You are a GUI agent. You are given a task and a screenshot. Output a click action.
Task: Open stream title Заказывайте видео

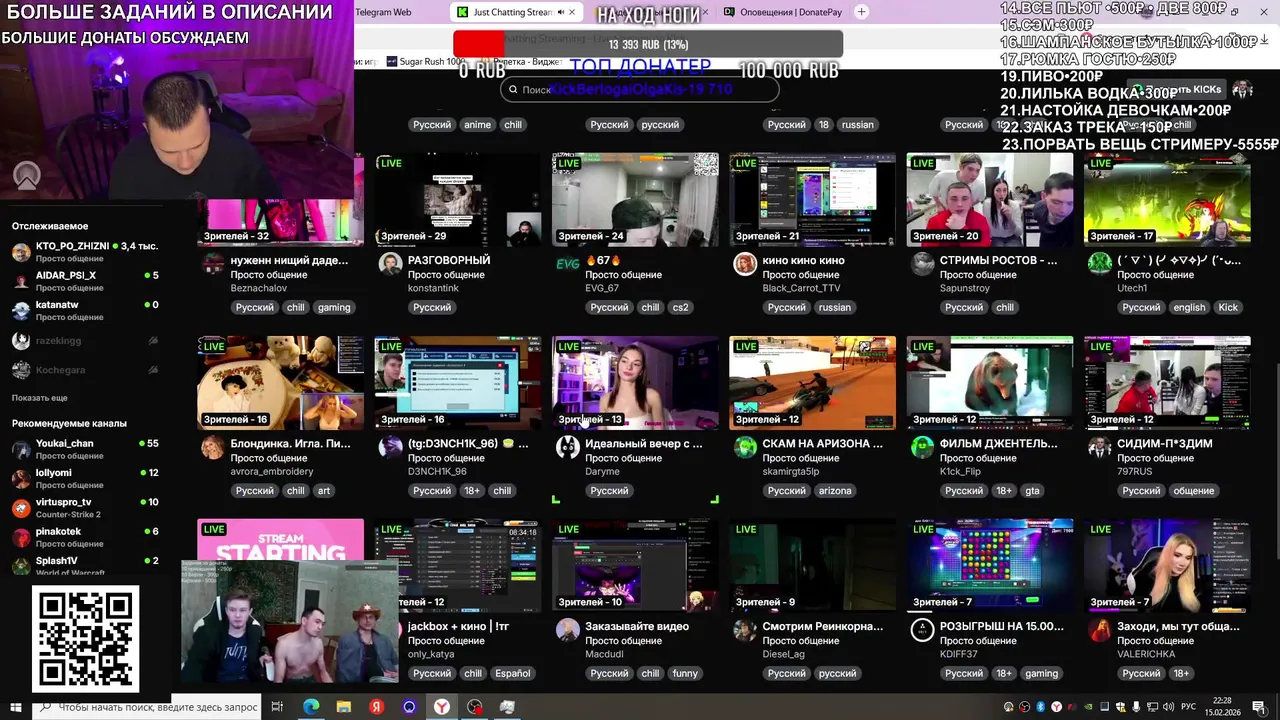pyautogui.click(x=637, y=626)
